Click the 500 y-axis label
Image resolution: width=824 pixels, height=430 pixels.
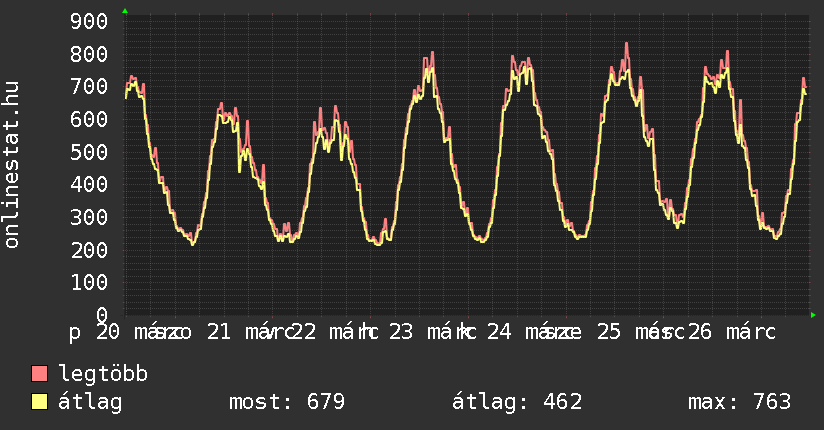91,152
